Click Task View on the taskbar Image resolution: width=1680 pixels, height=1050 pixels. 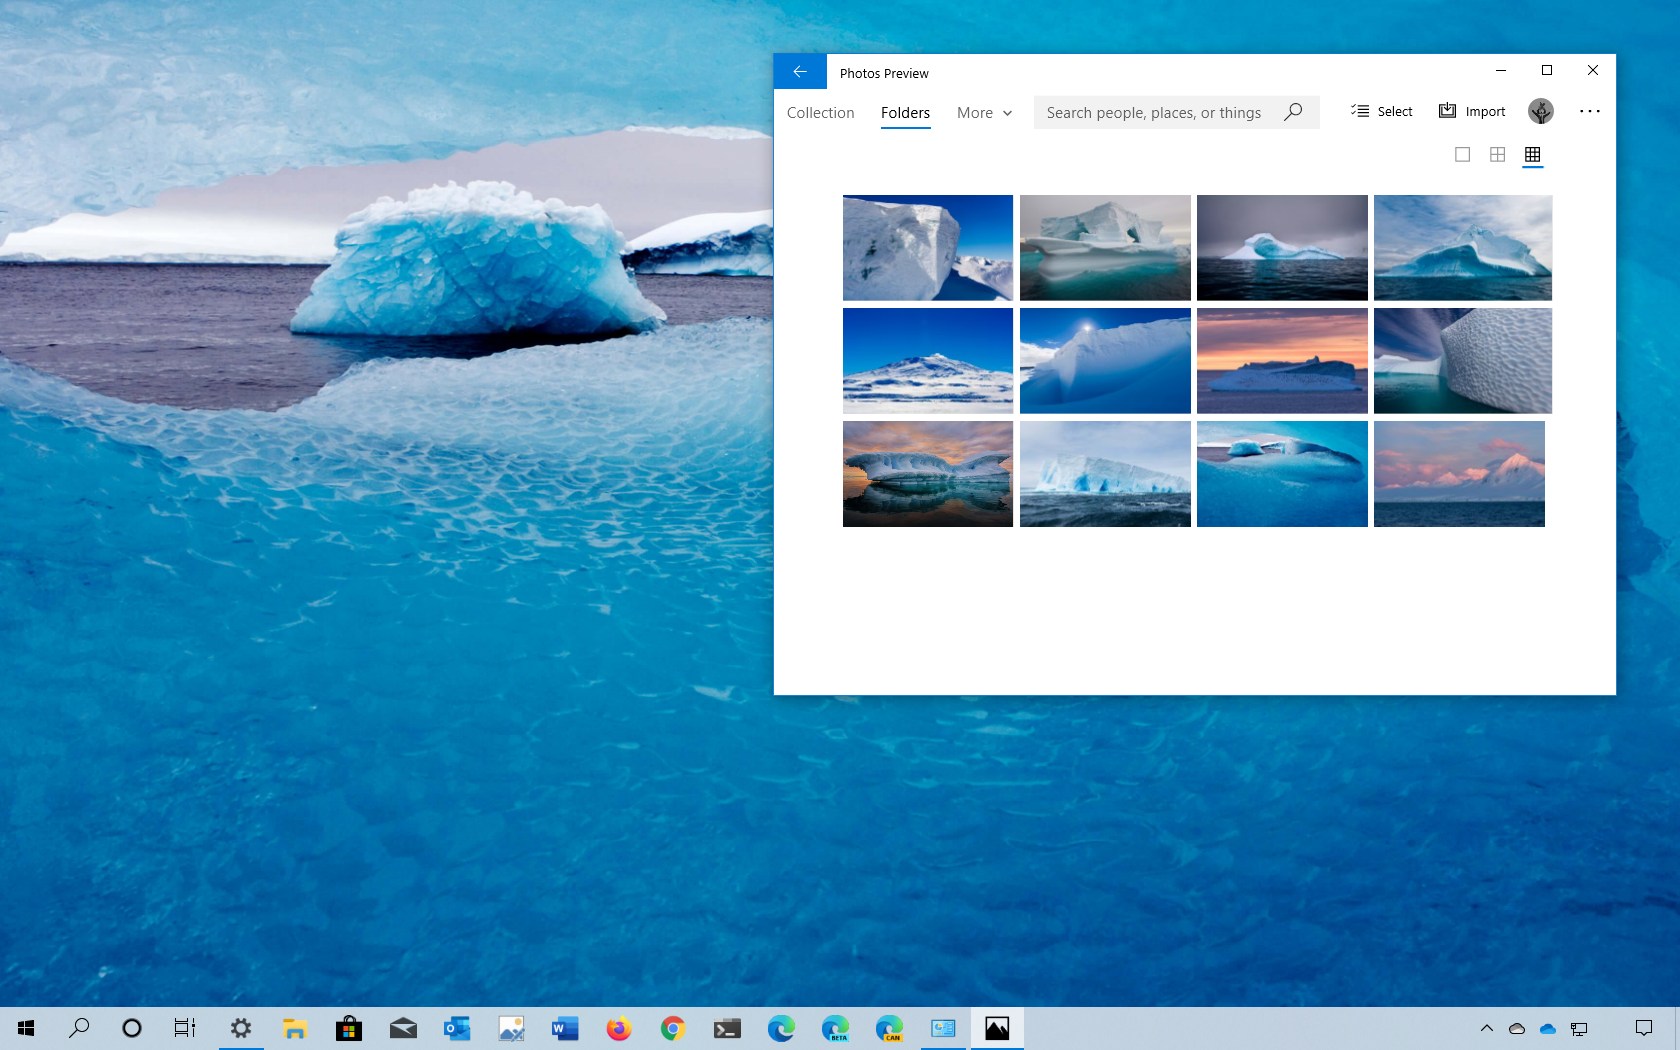[x=184, y=1027]
